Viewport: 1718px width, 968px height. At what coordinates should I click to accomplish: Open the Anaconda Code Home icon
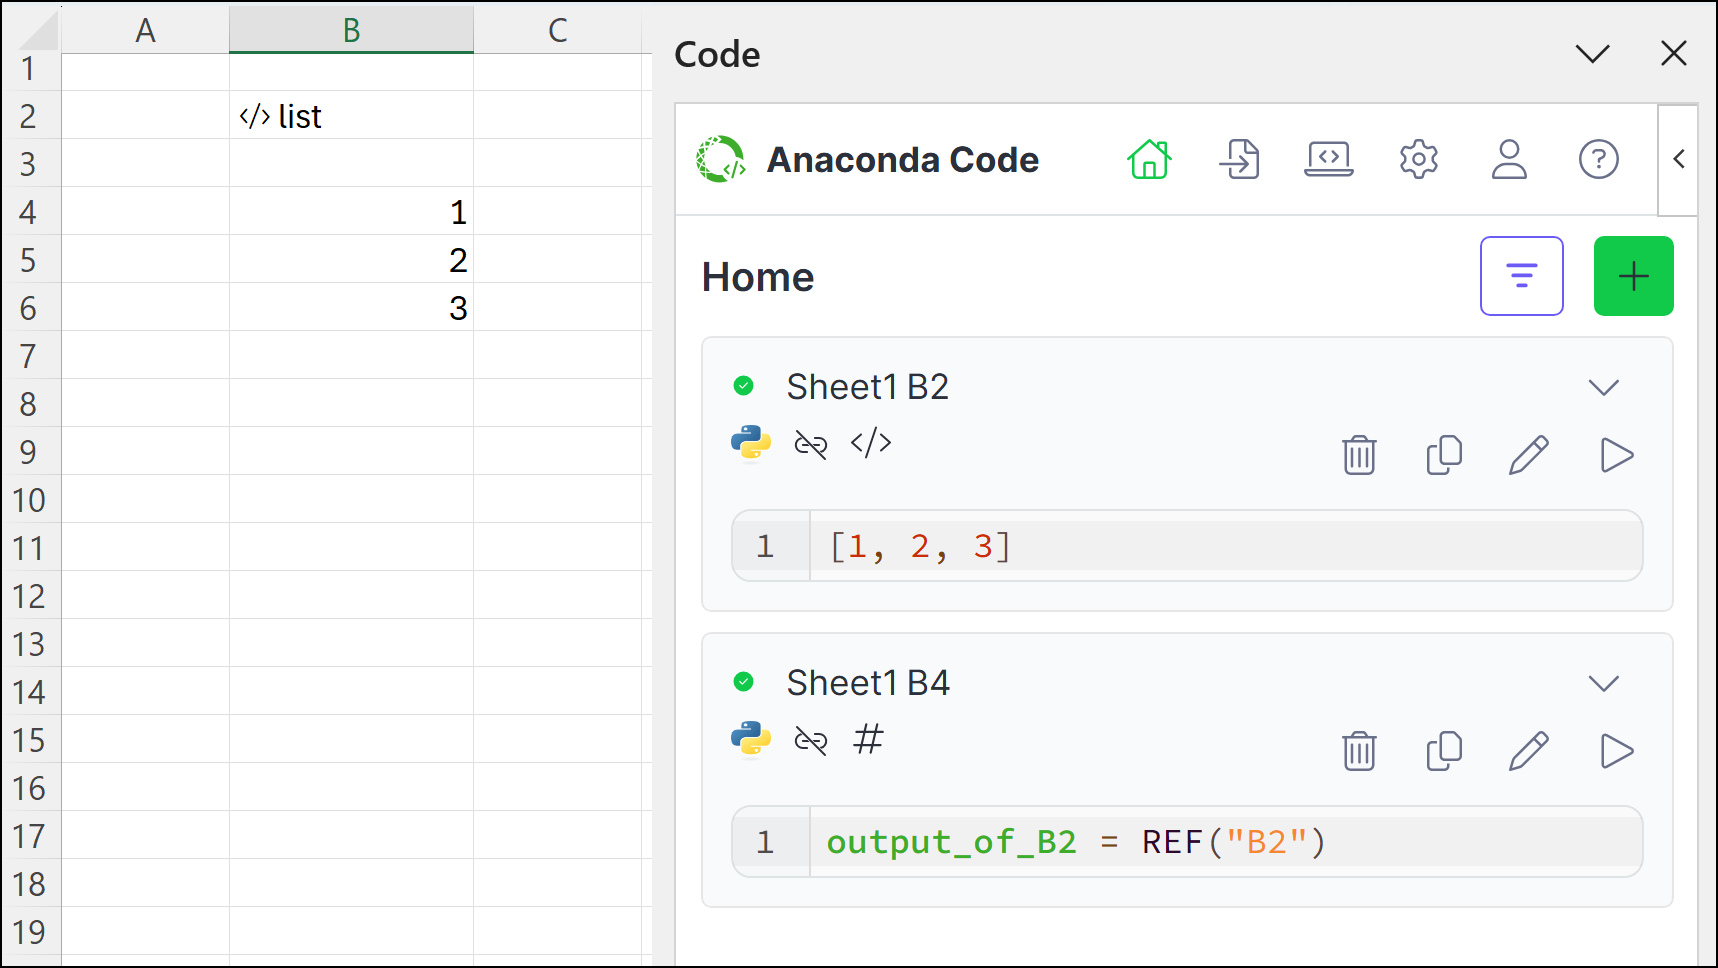coord(1149,159)
